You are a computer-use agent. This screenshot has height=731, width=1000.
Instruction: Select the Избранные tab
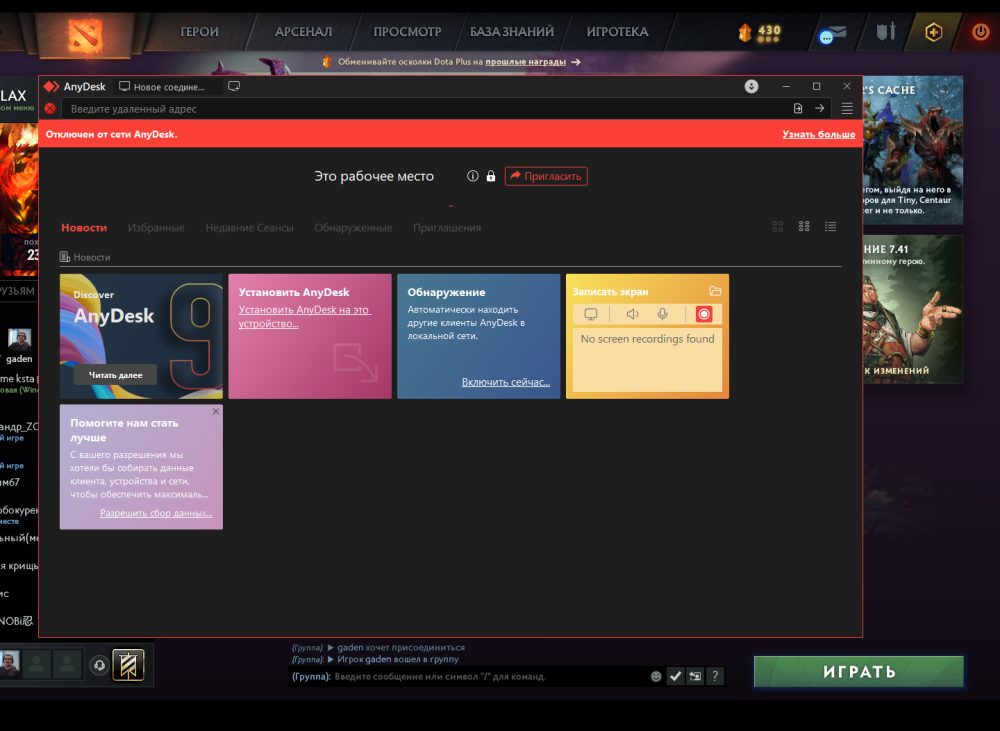click(156, 228)
